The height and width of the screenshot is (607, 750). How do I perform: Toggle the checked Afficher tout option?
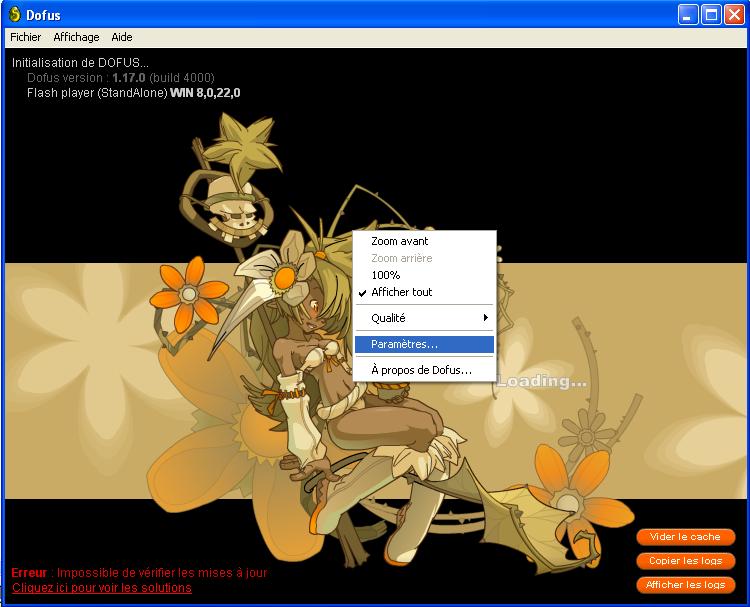pos(424,292)
